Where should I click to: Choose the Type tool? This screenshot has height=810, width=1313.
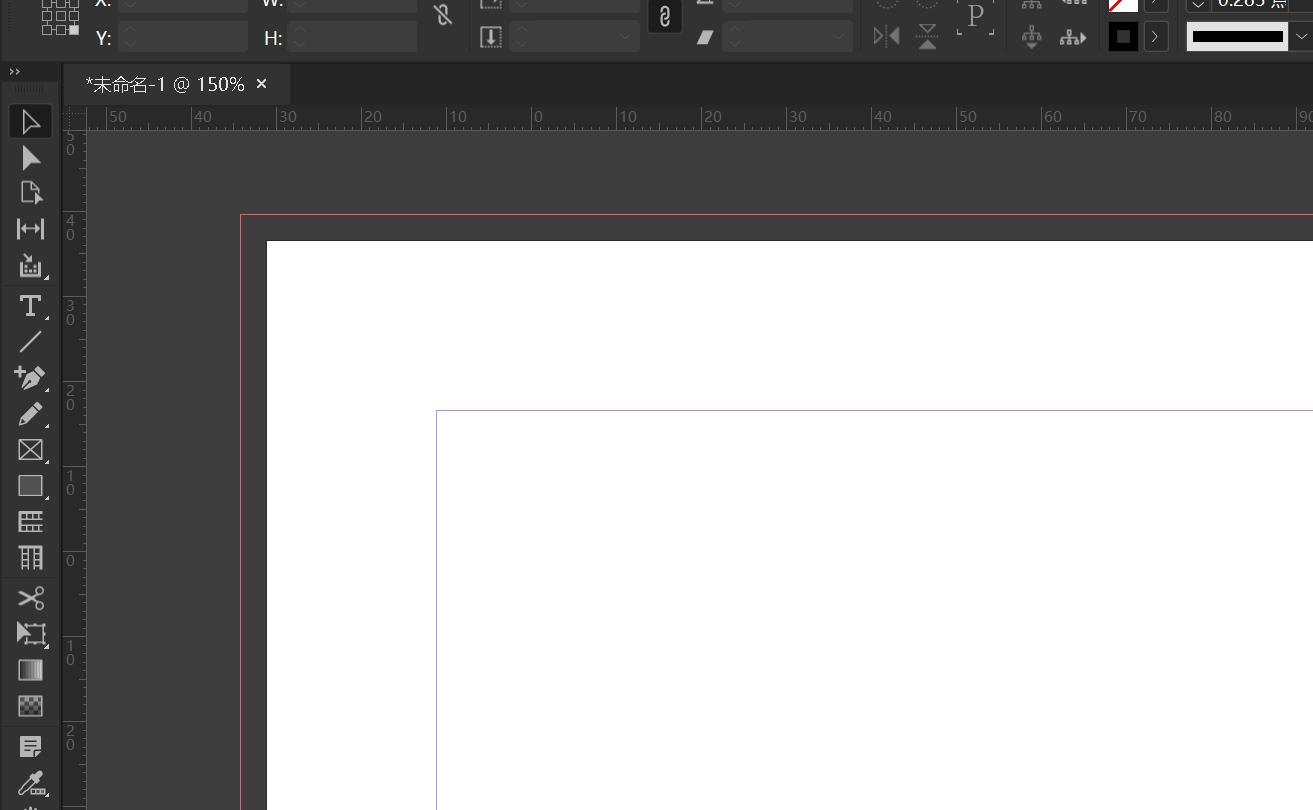pos(31,306)
